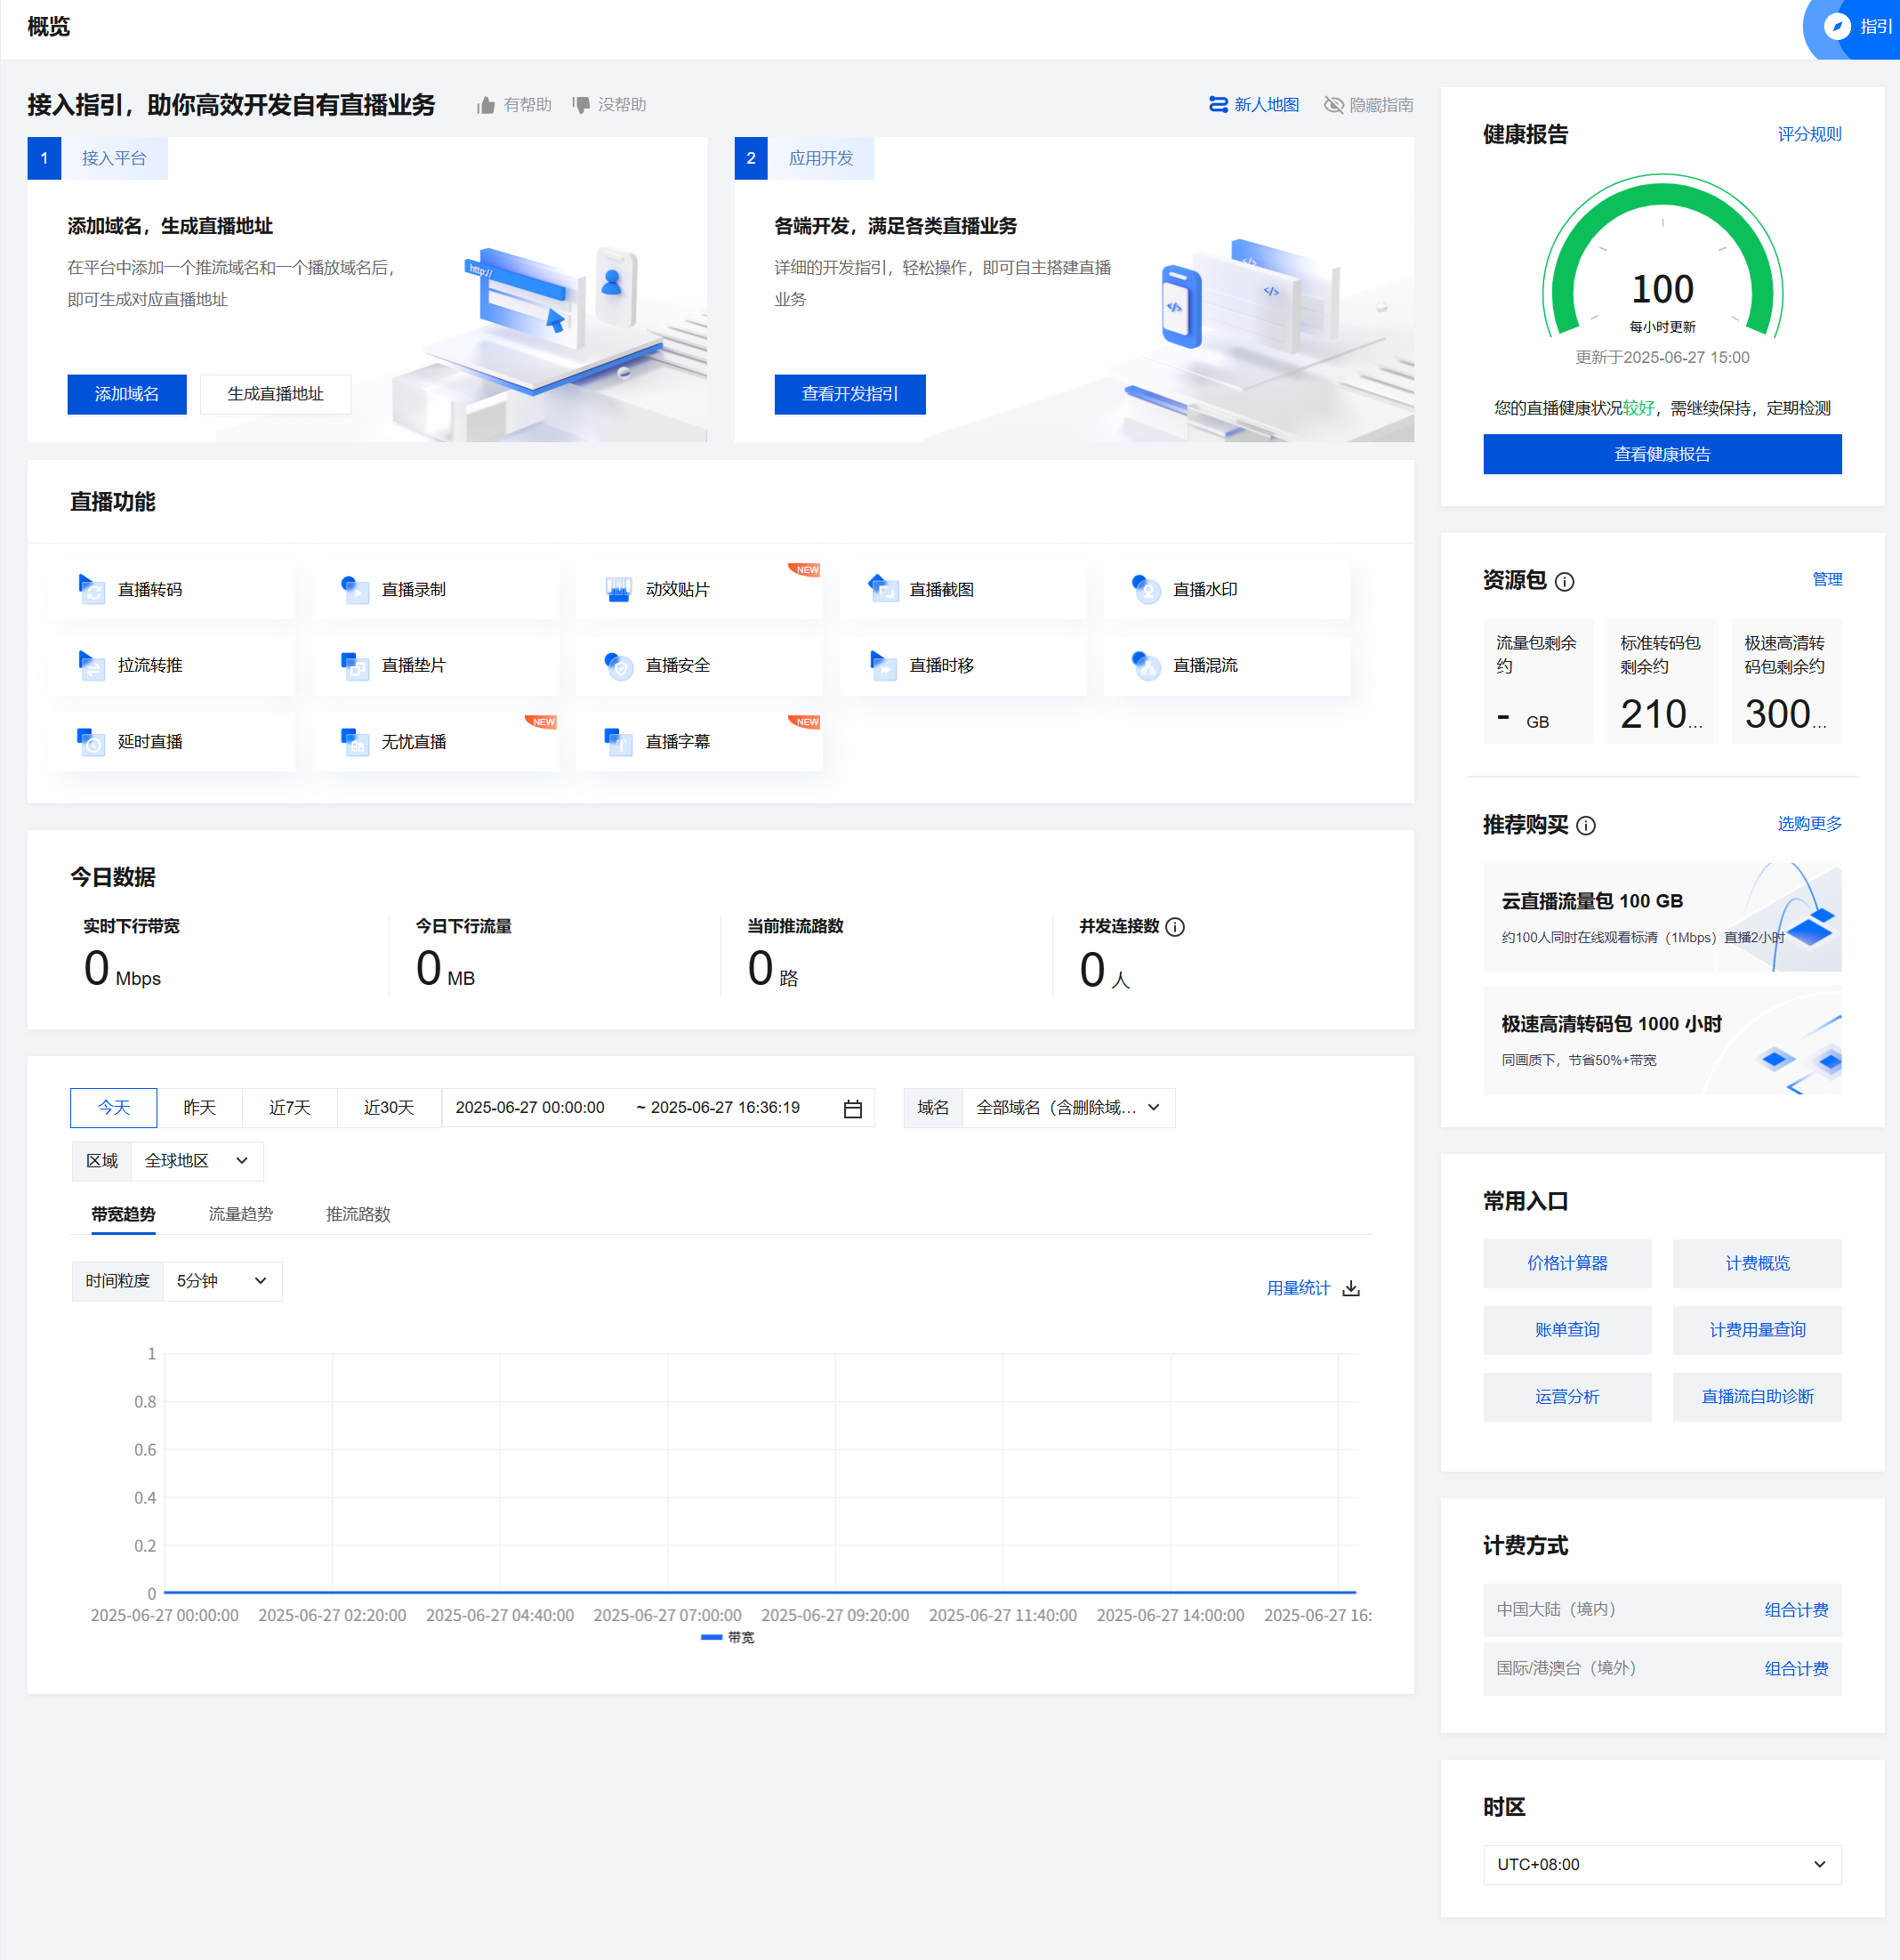Click info icon next to 并发连接数
Viewport: 1900px width, 1960px height.
coord(1176,926)
